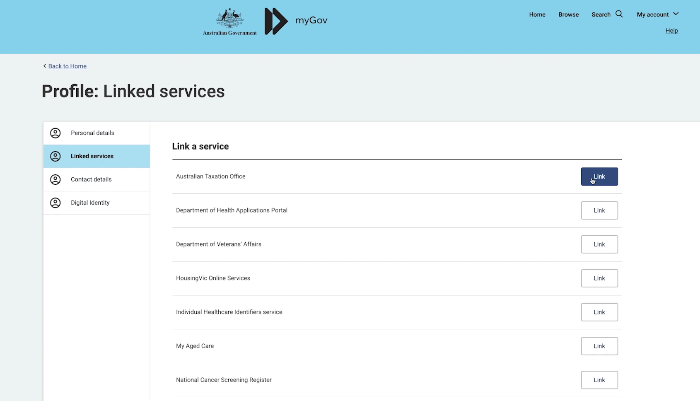Screen dimensions: 700x401
Task: Select the Linked services section
Action: (96, 156)
